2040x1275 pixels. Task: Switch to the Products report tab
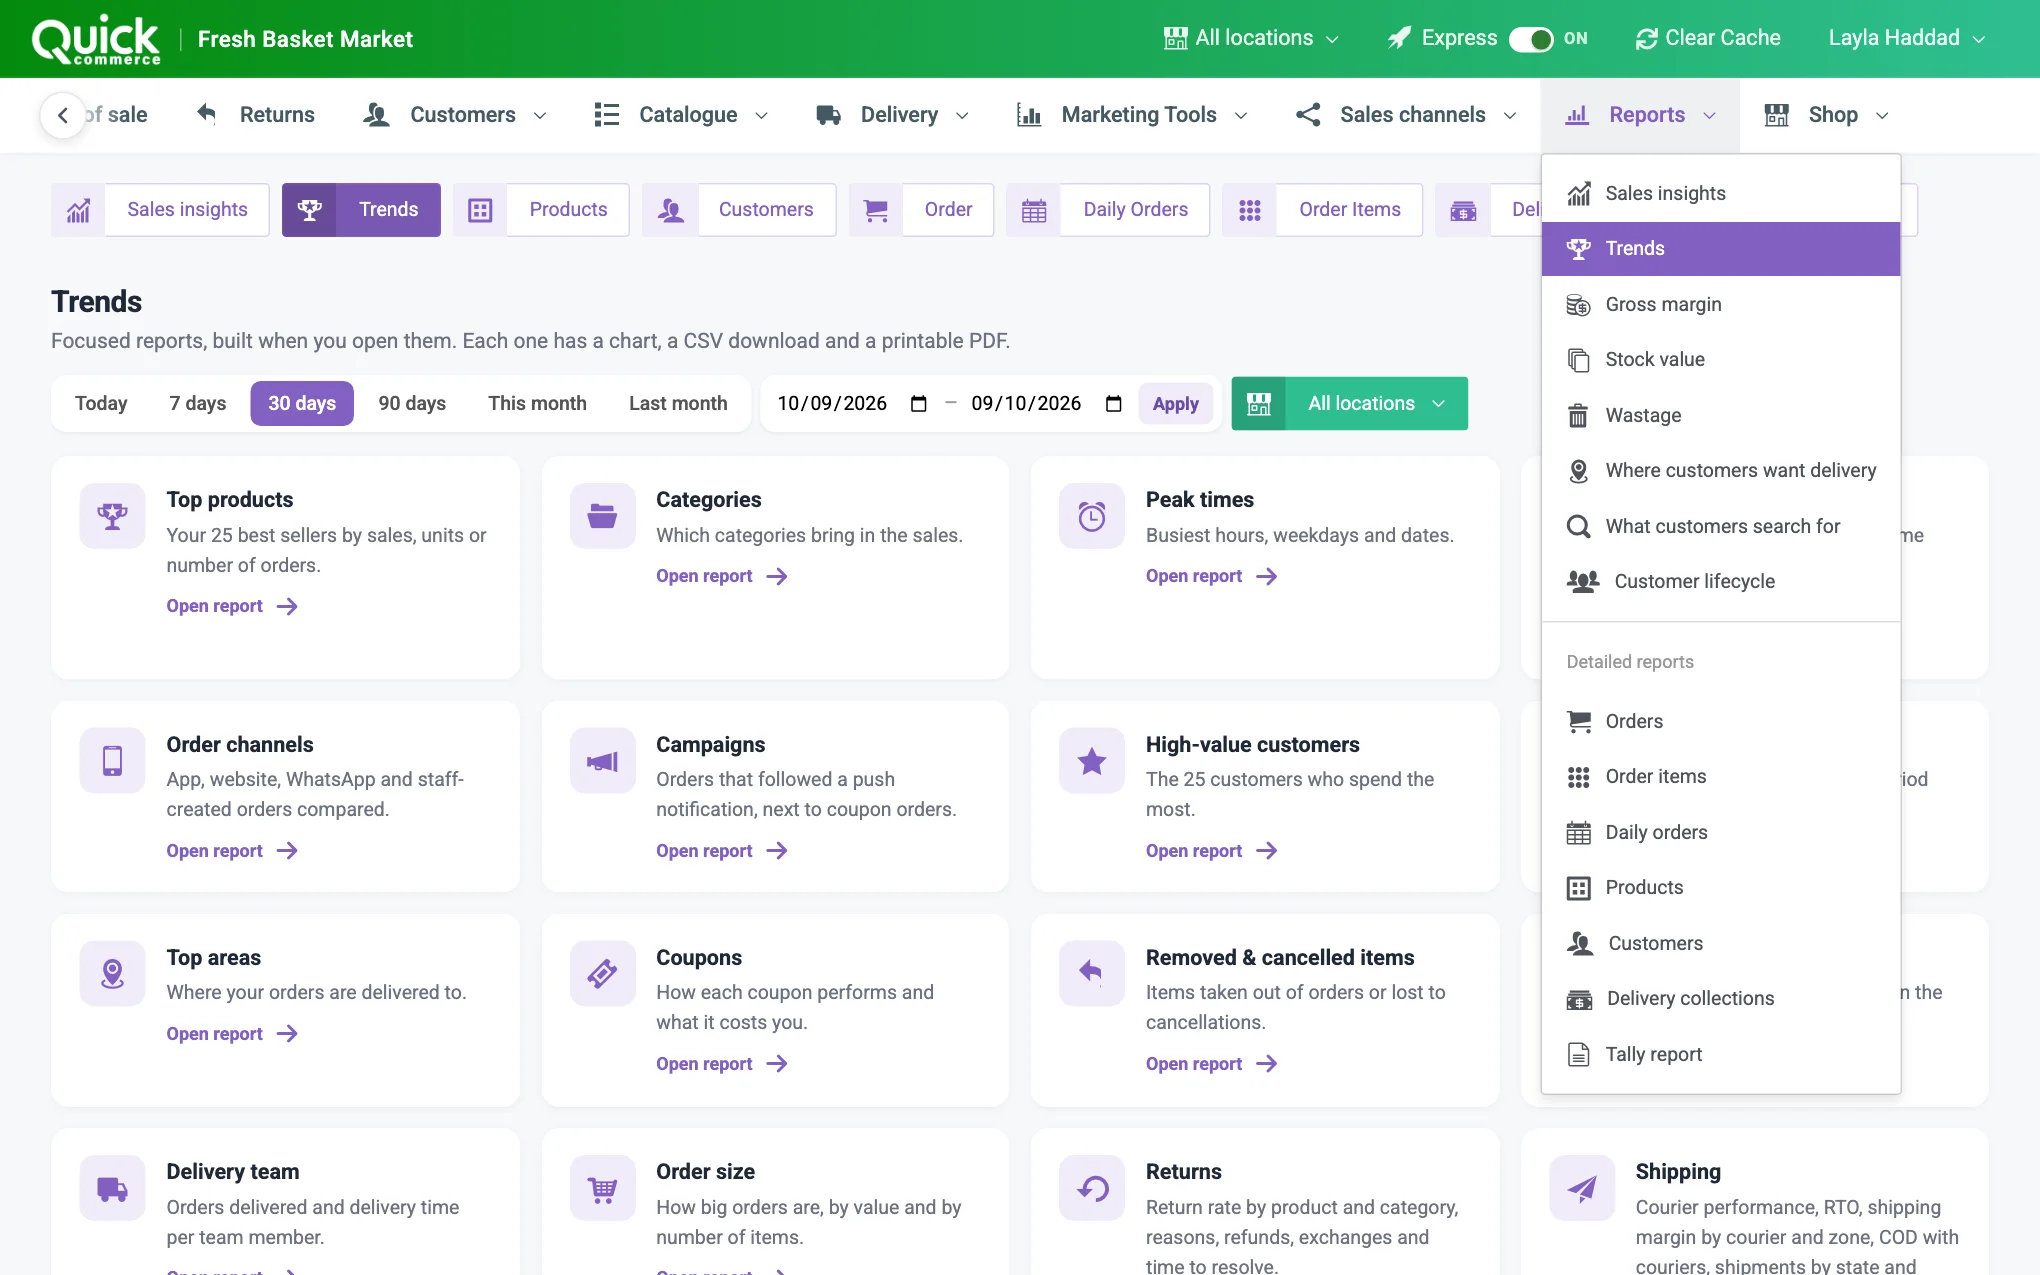(x=541, y=210)
